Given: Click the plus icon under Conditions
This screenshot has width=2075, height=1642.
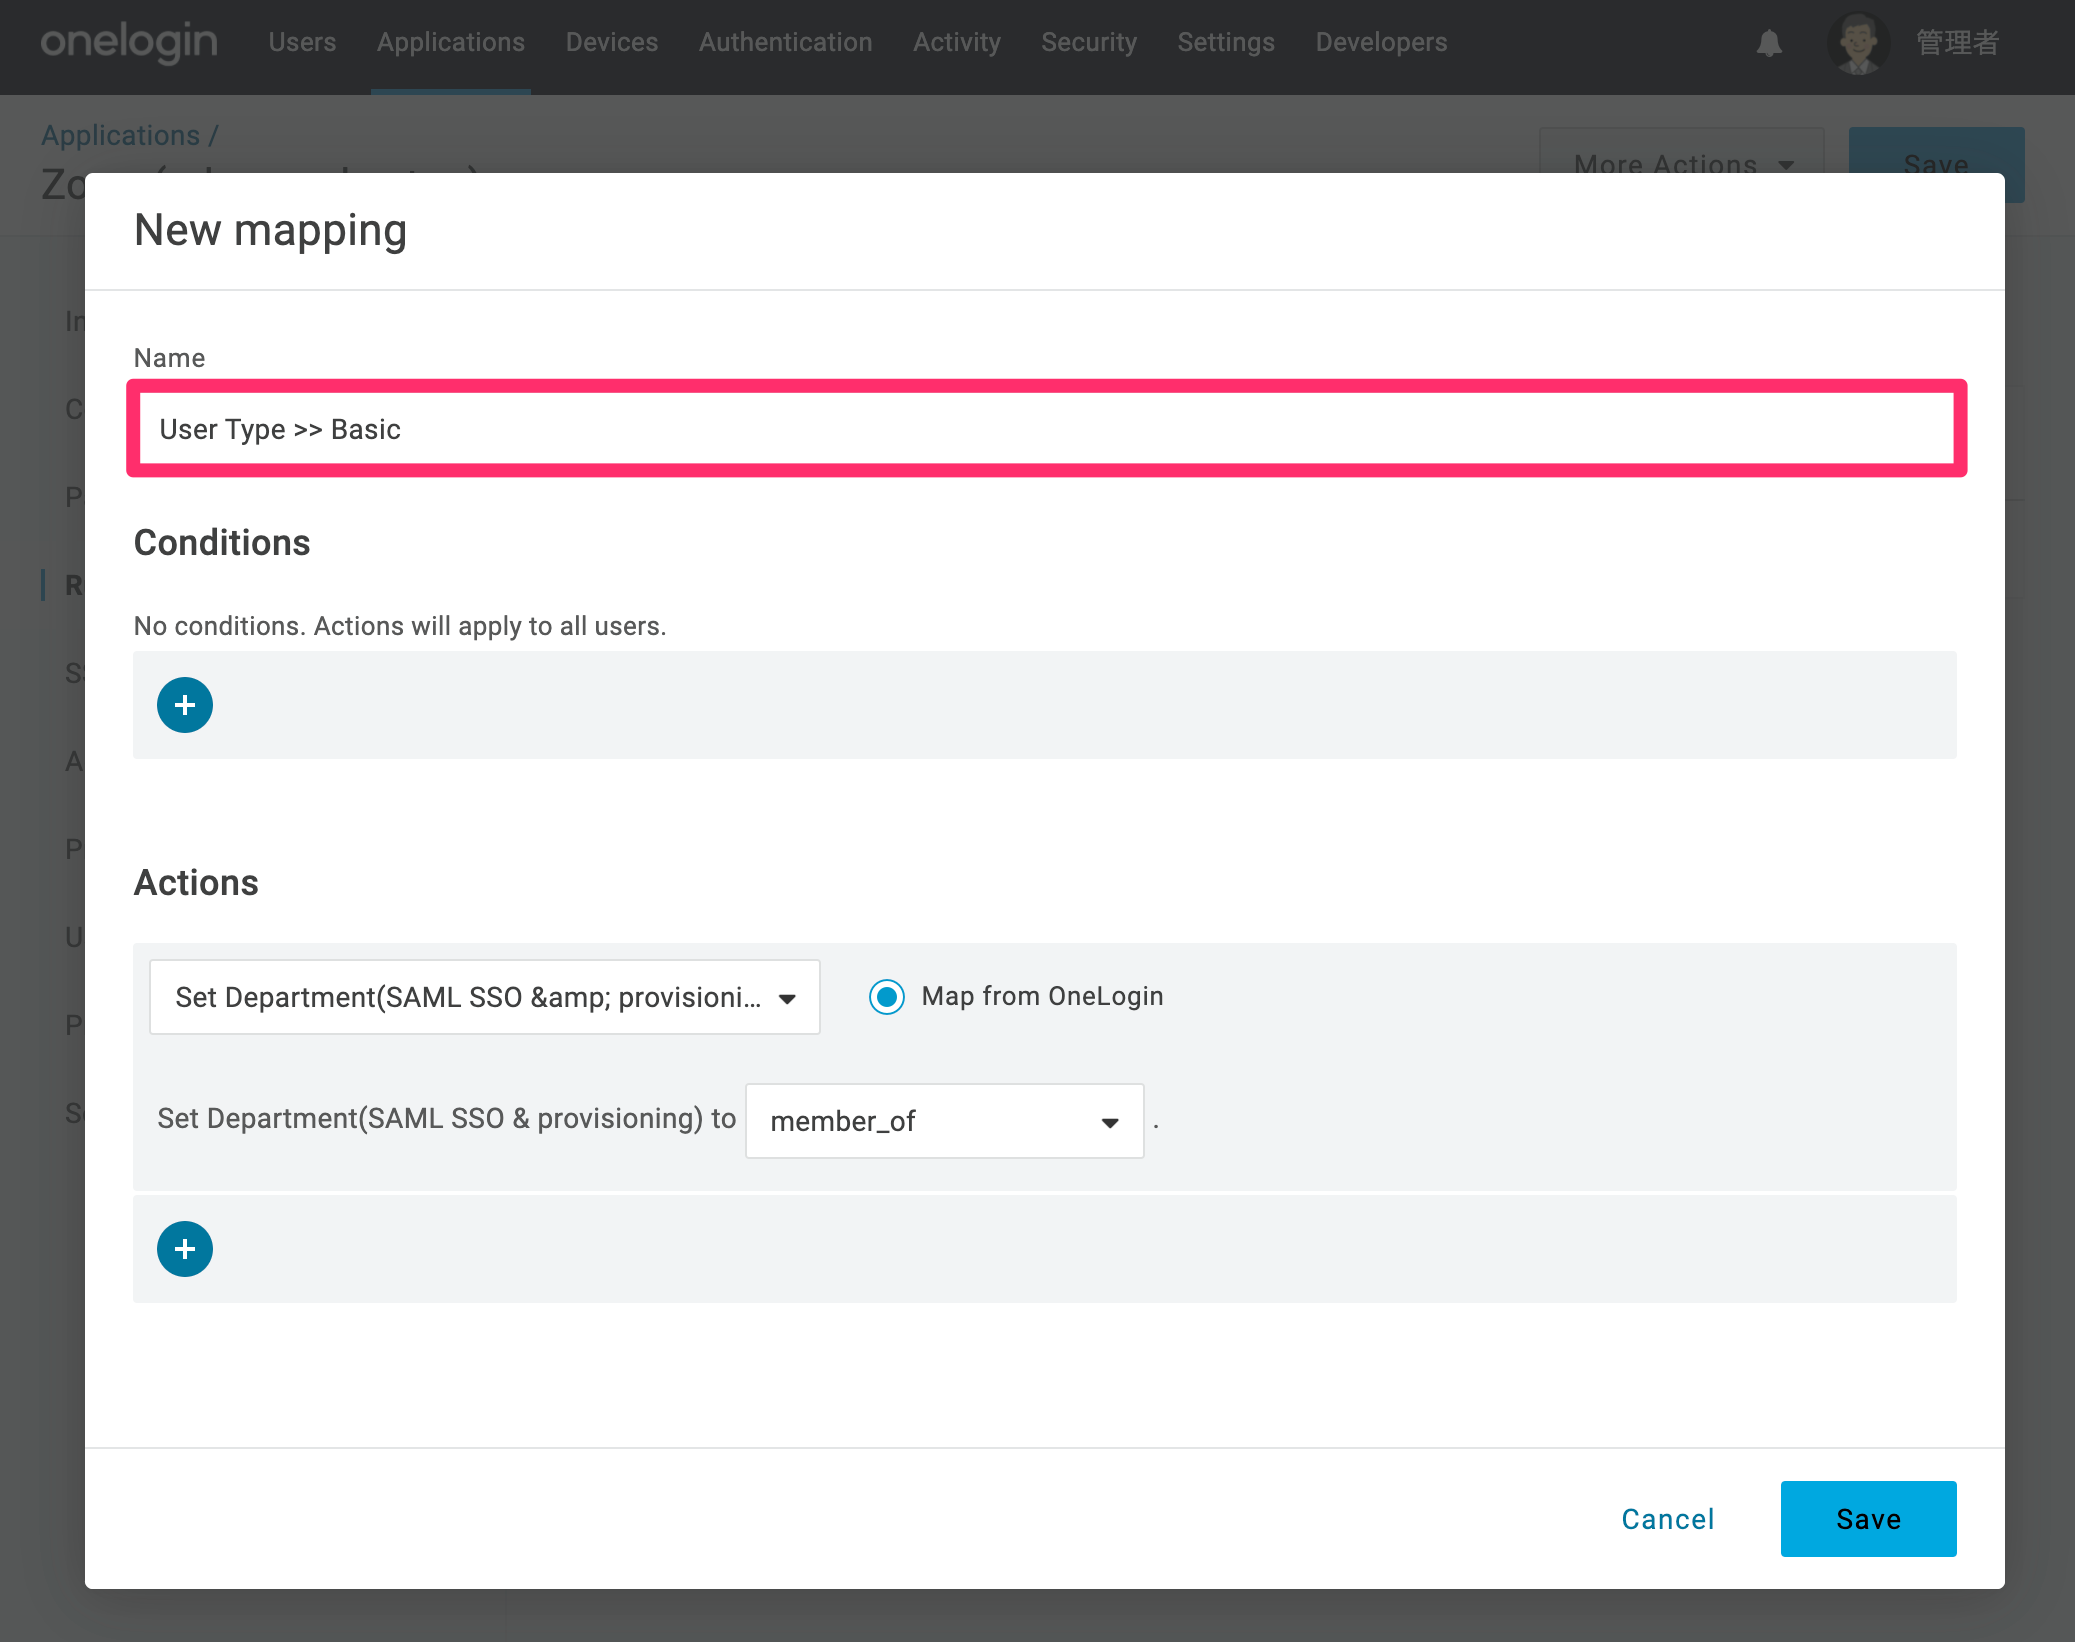Looking at the screenshot, I should [185, 705].
